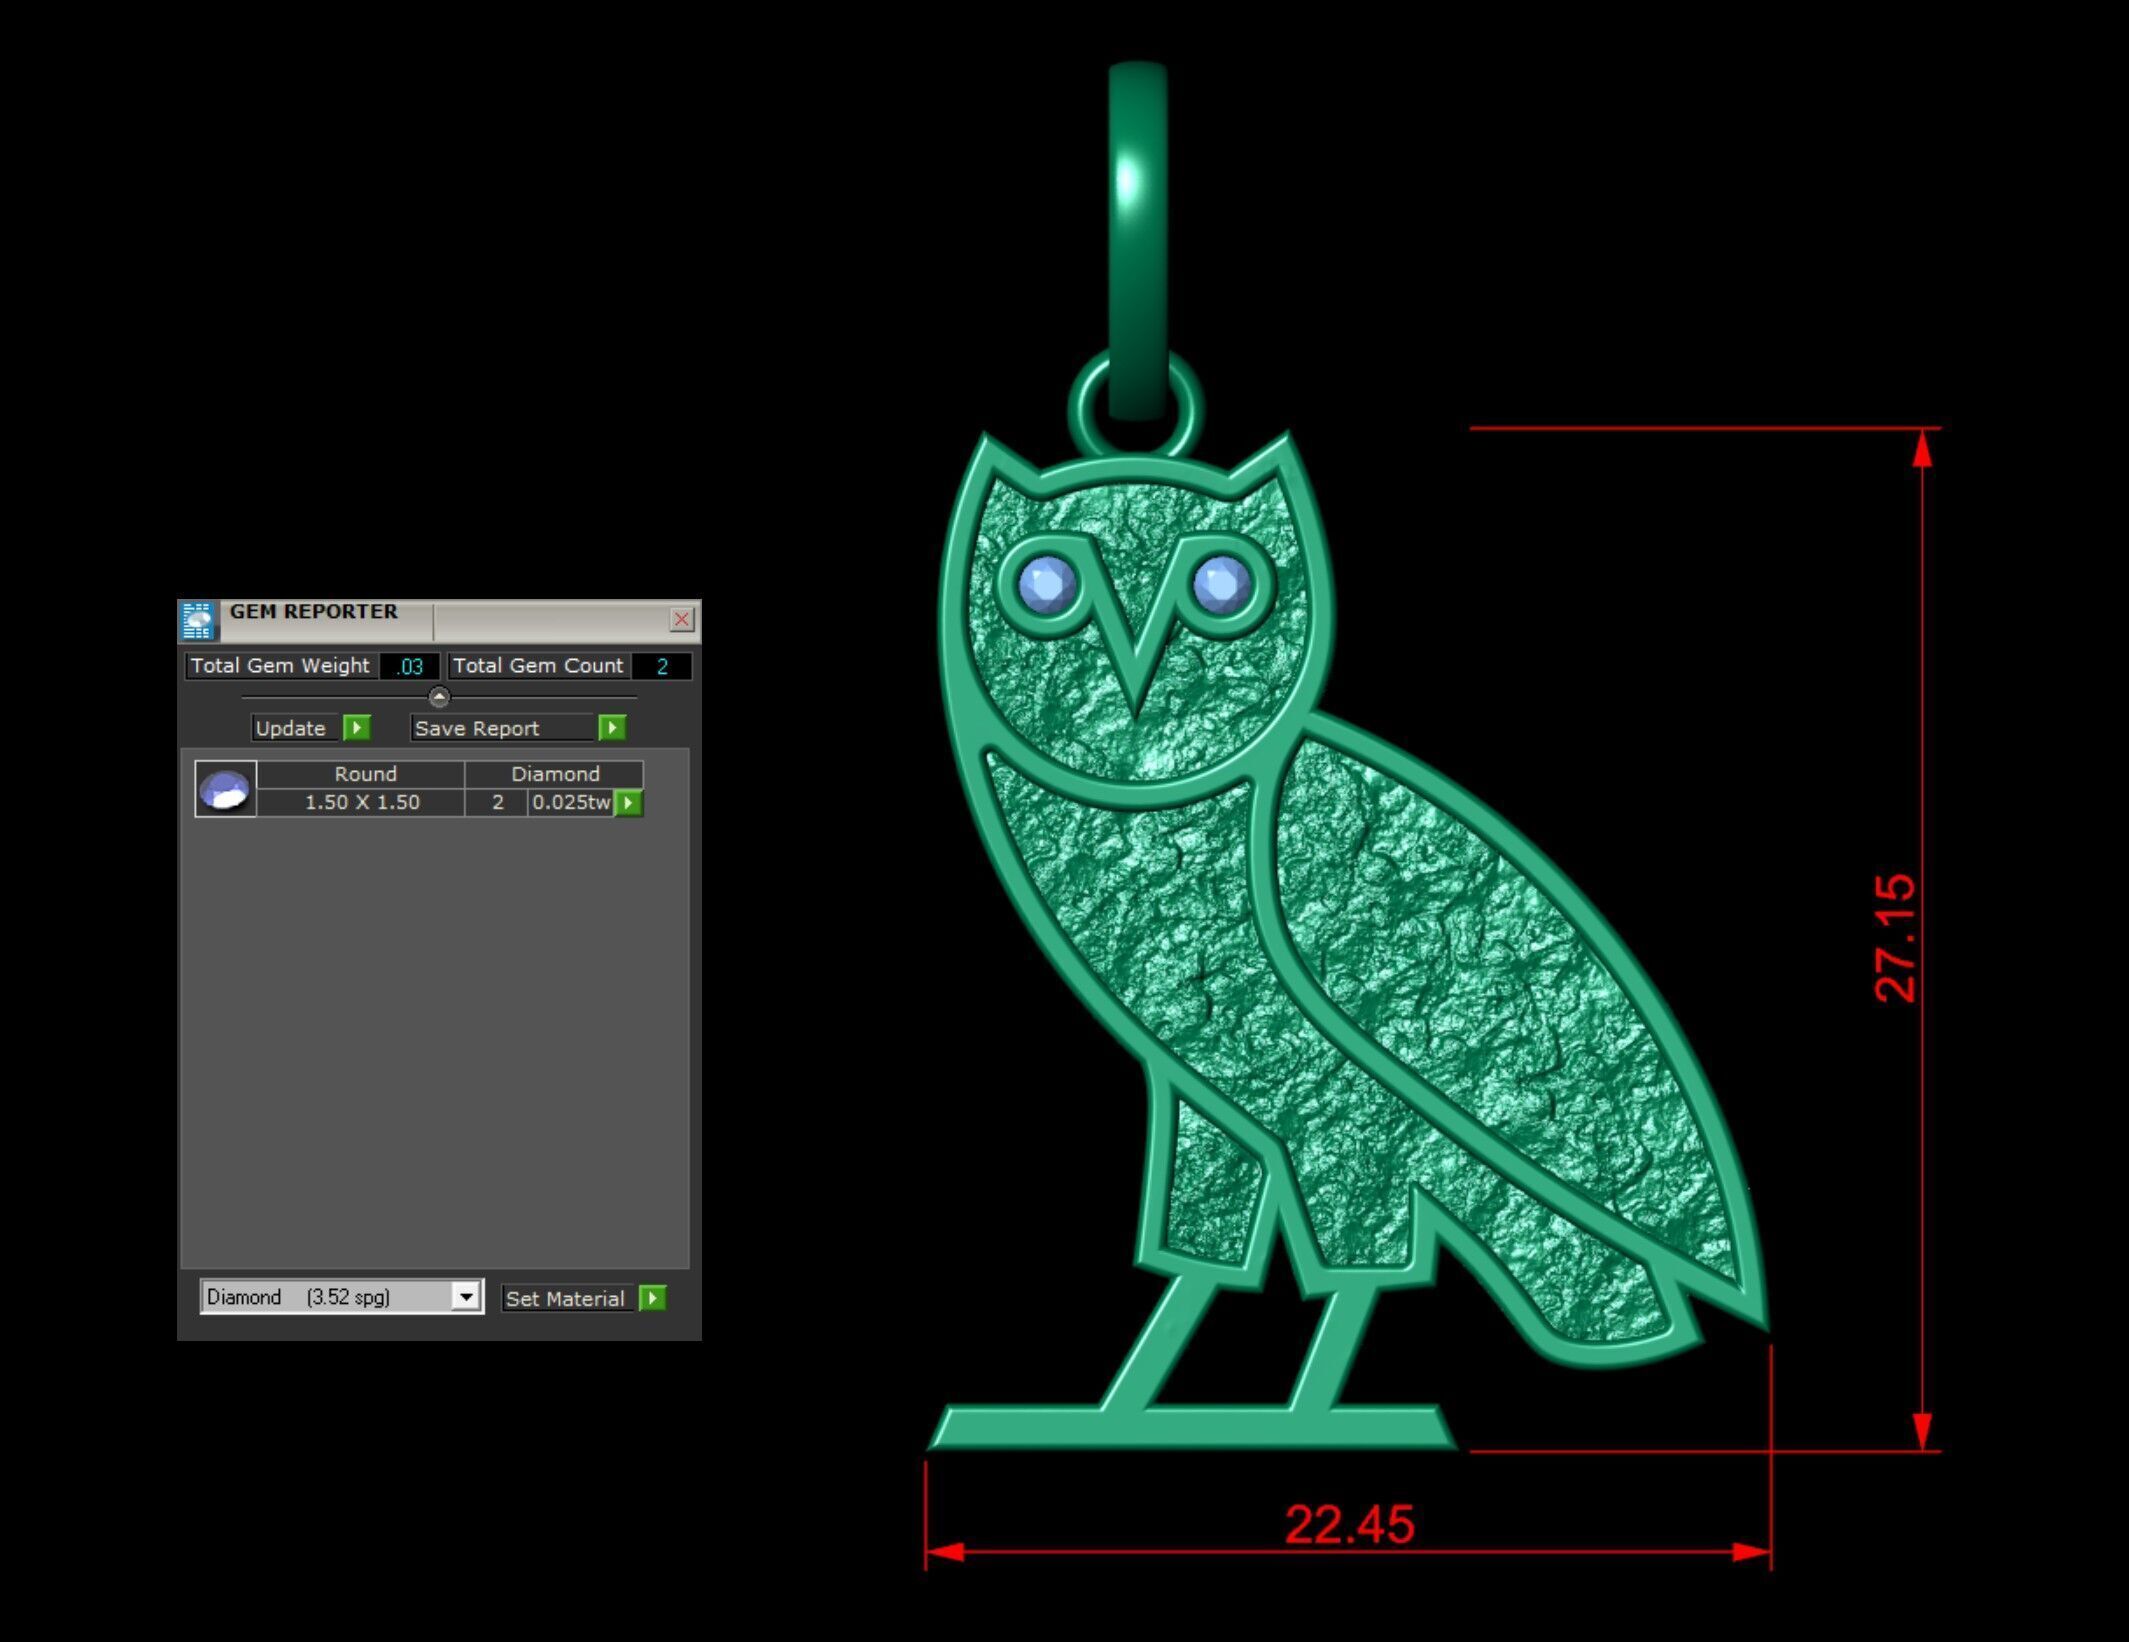Open the Diamond (3.52 spg) material dropdown

342,1297
